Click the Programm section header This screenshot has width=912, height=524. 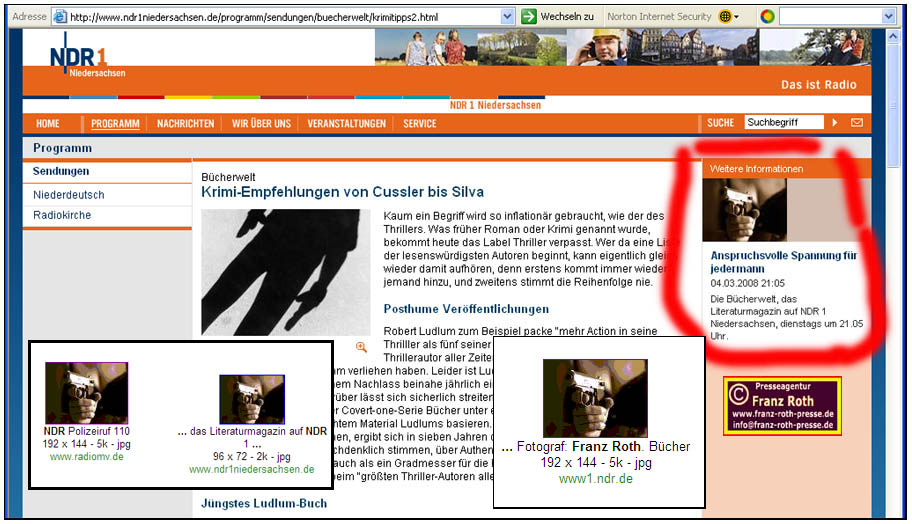(62, 148)
